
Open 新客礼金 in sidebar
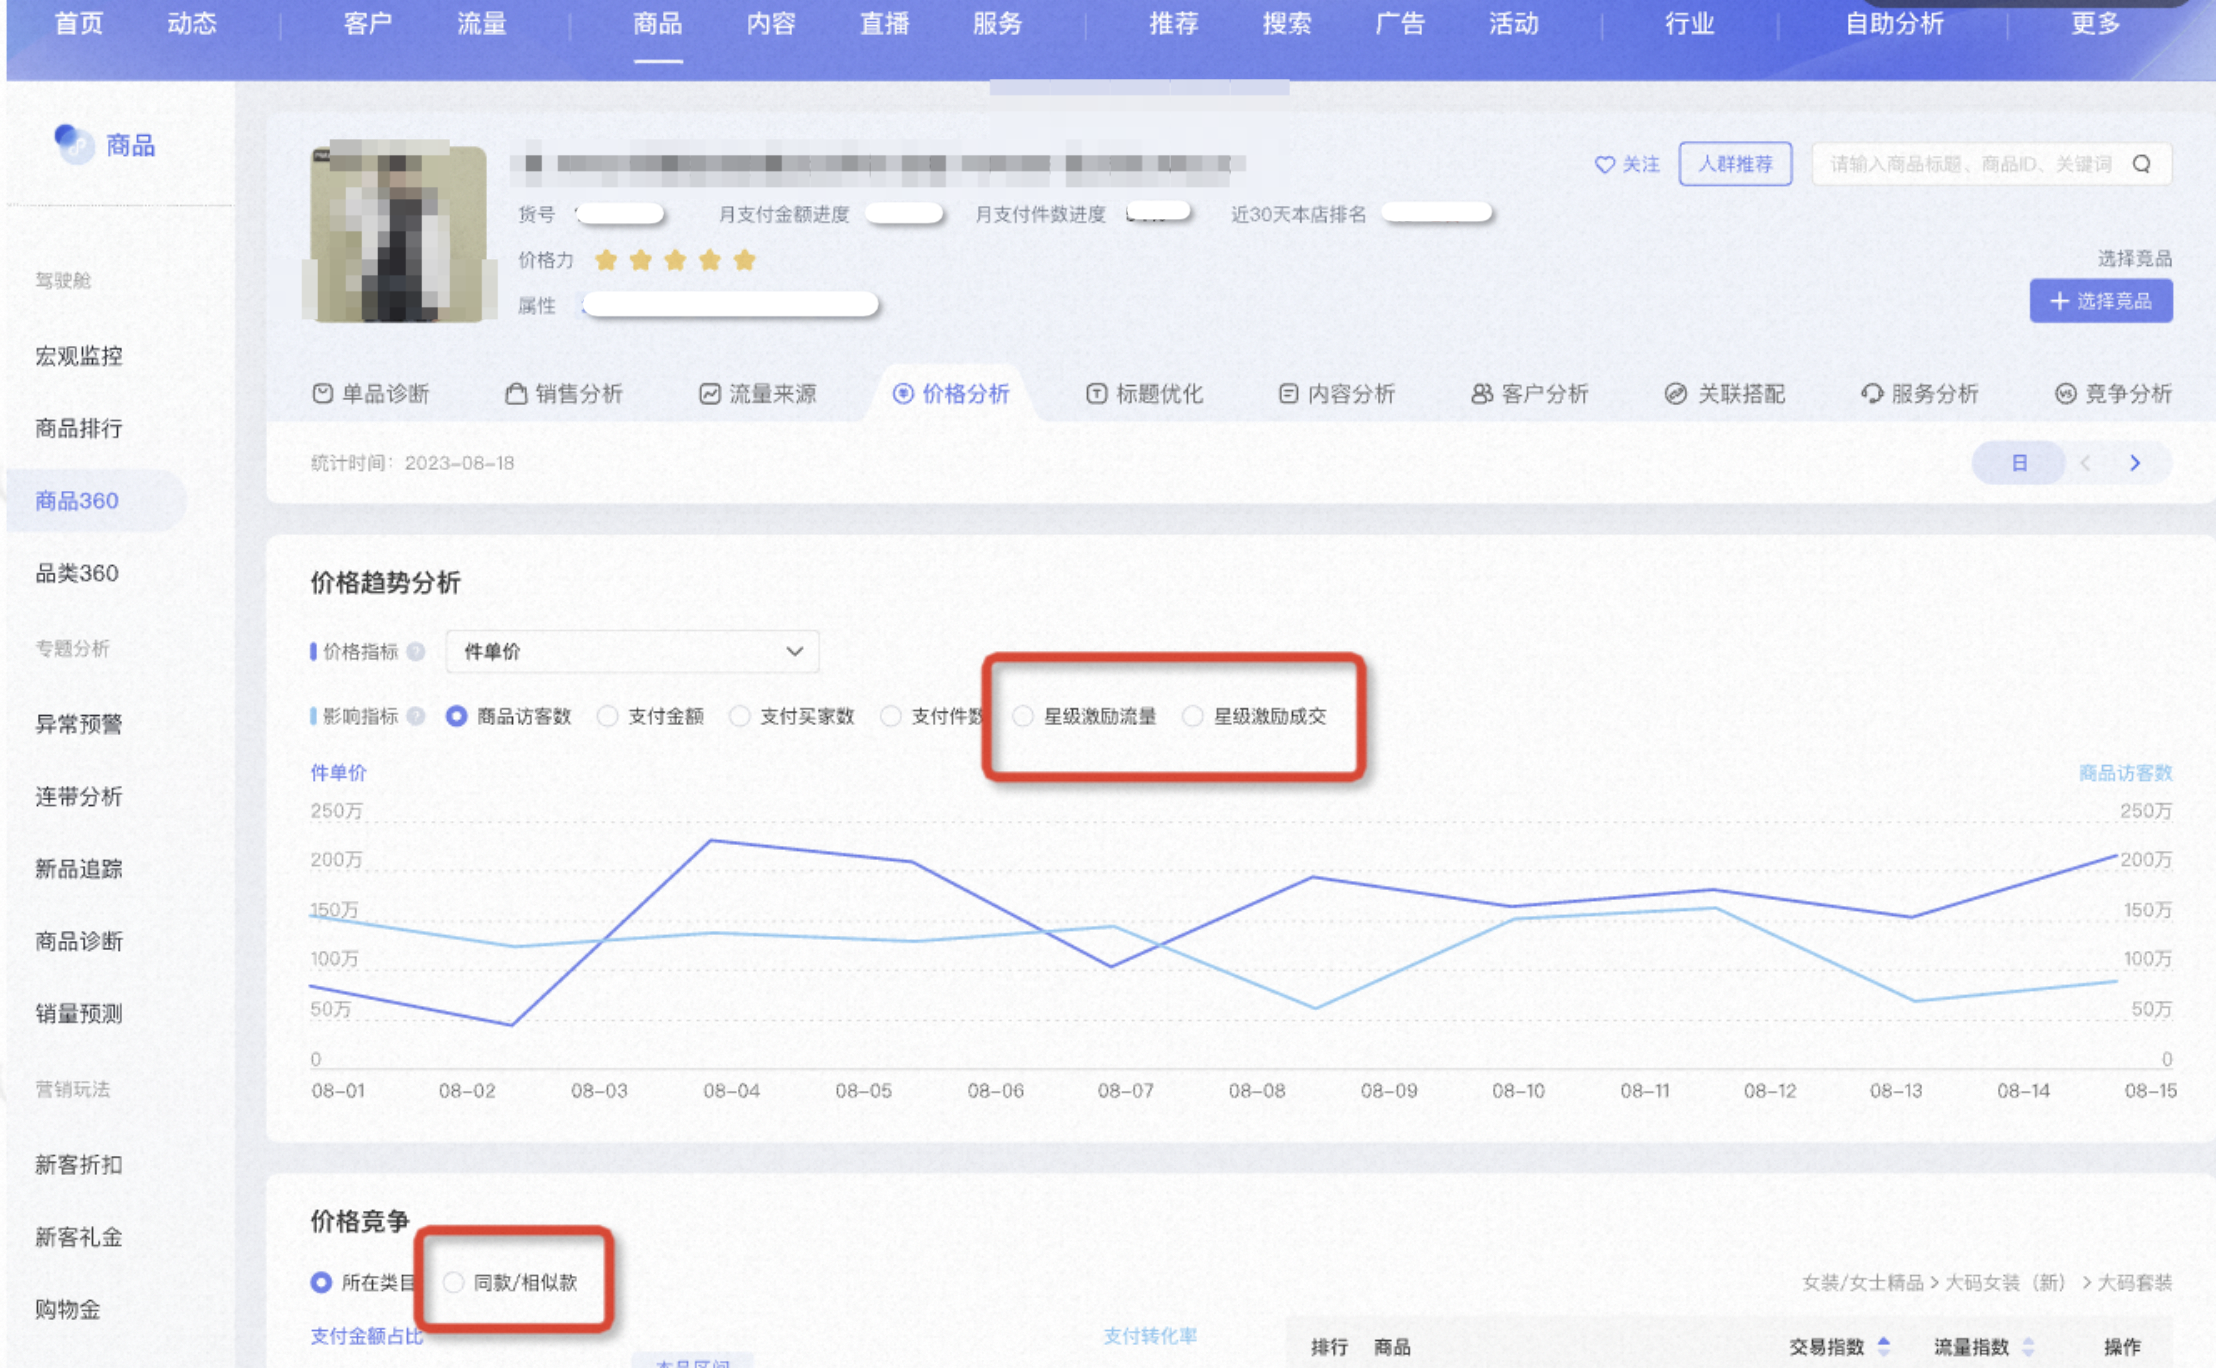coord(79,1237)
